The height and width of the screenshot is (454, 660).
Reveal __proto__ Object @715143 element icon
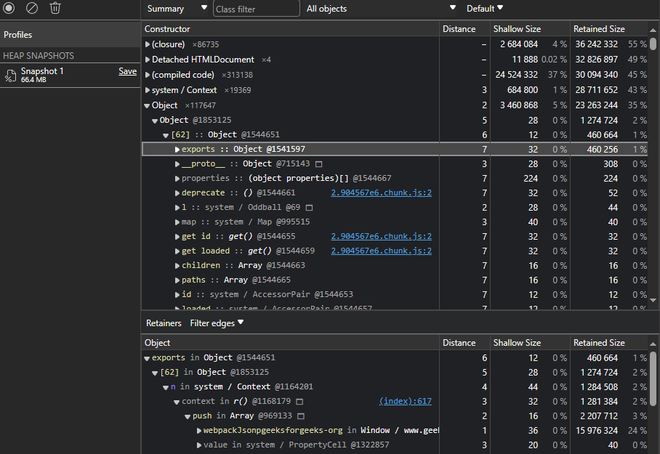coord(319,164)
